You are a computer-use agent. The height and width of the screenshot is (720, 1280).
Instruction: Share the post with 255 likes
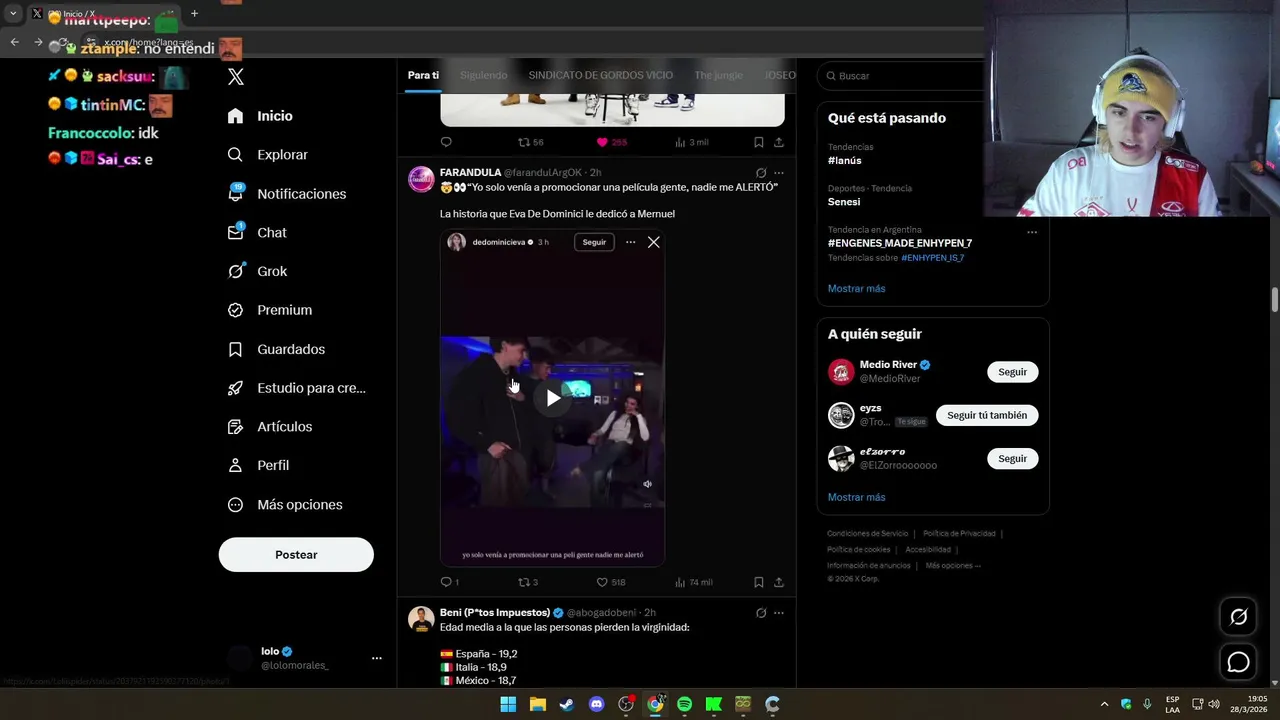(779, 142)
